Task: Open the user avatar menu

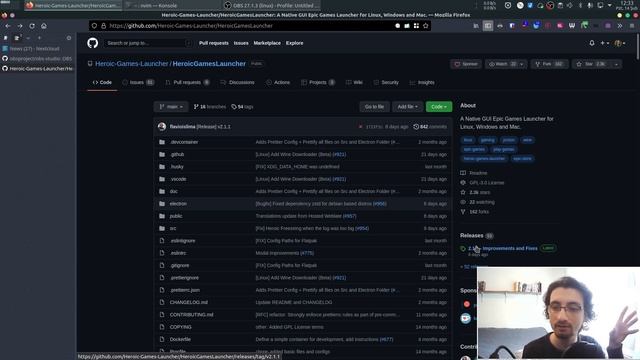Action: click(x=620, y=43)
